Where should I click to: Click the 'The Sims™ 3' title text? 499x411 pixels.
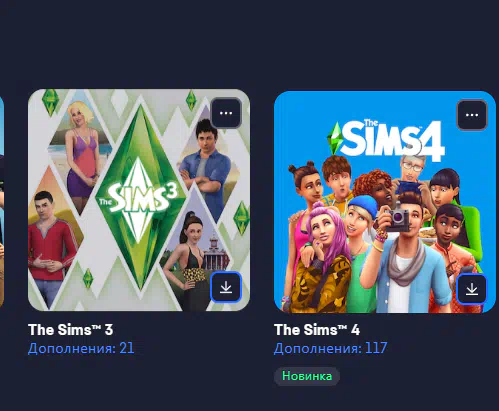(x=71, y=330)
